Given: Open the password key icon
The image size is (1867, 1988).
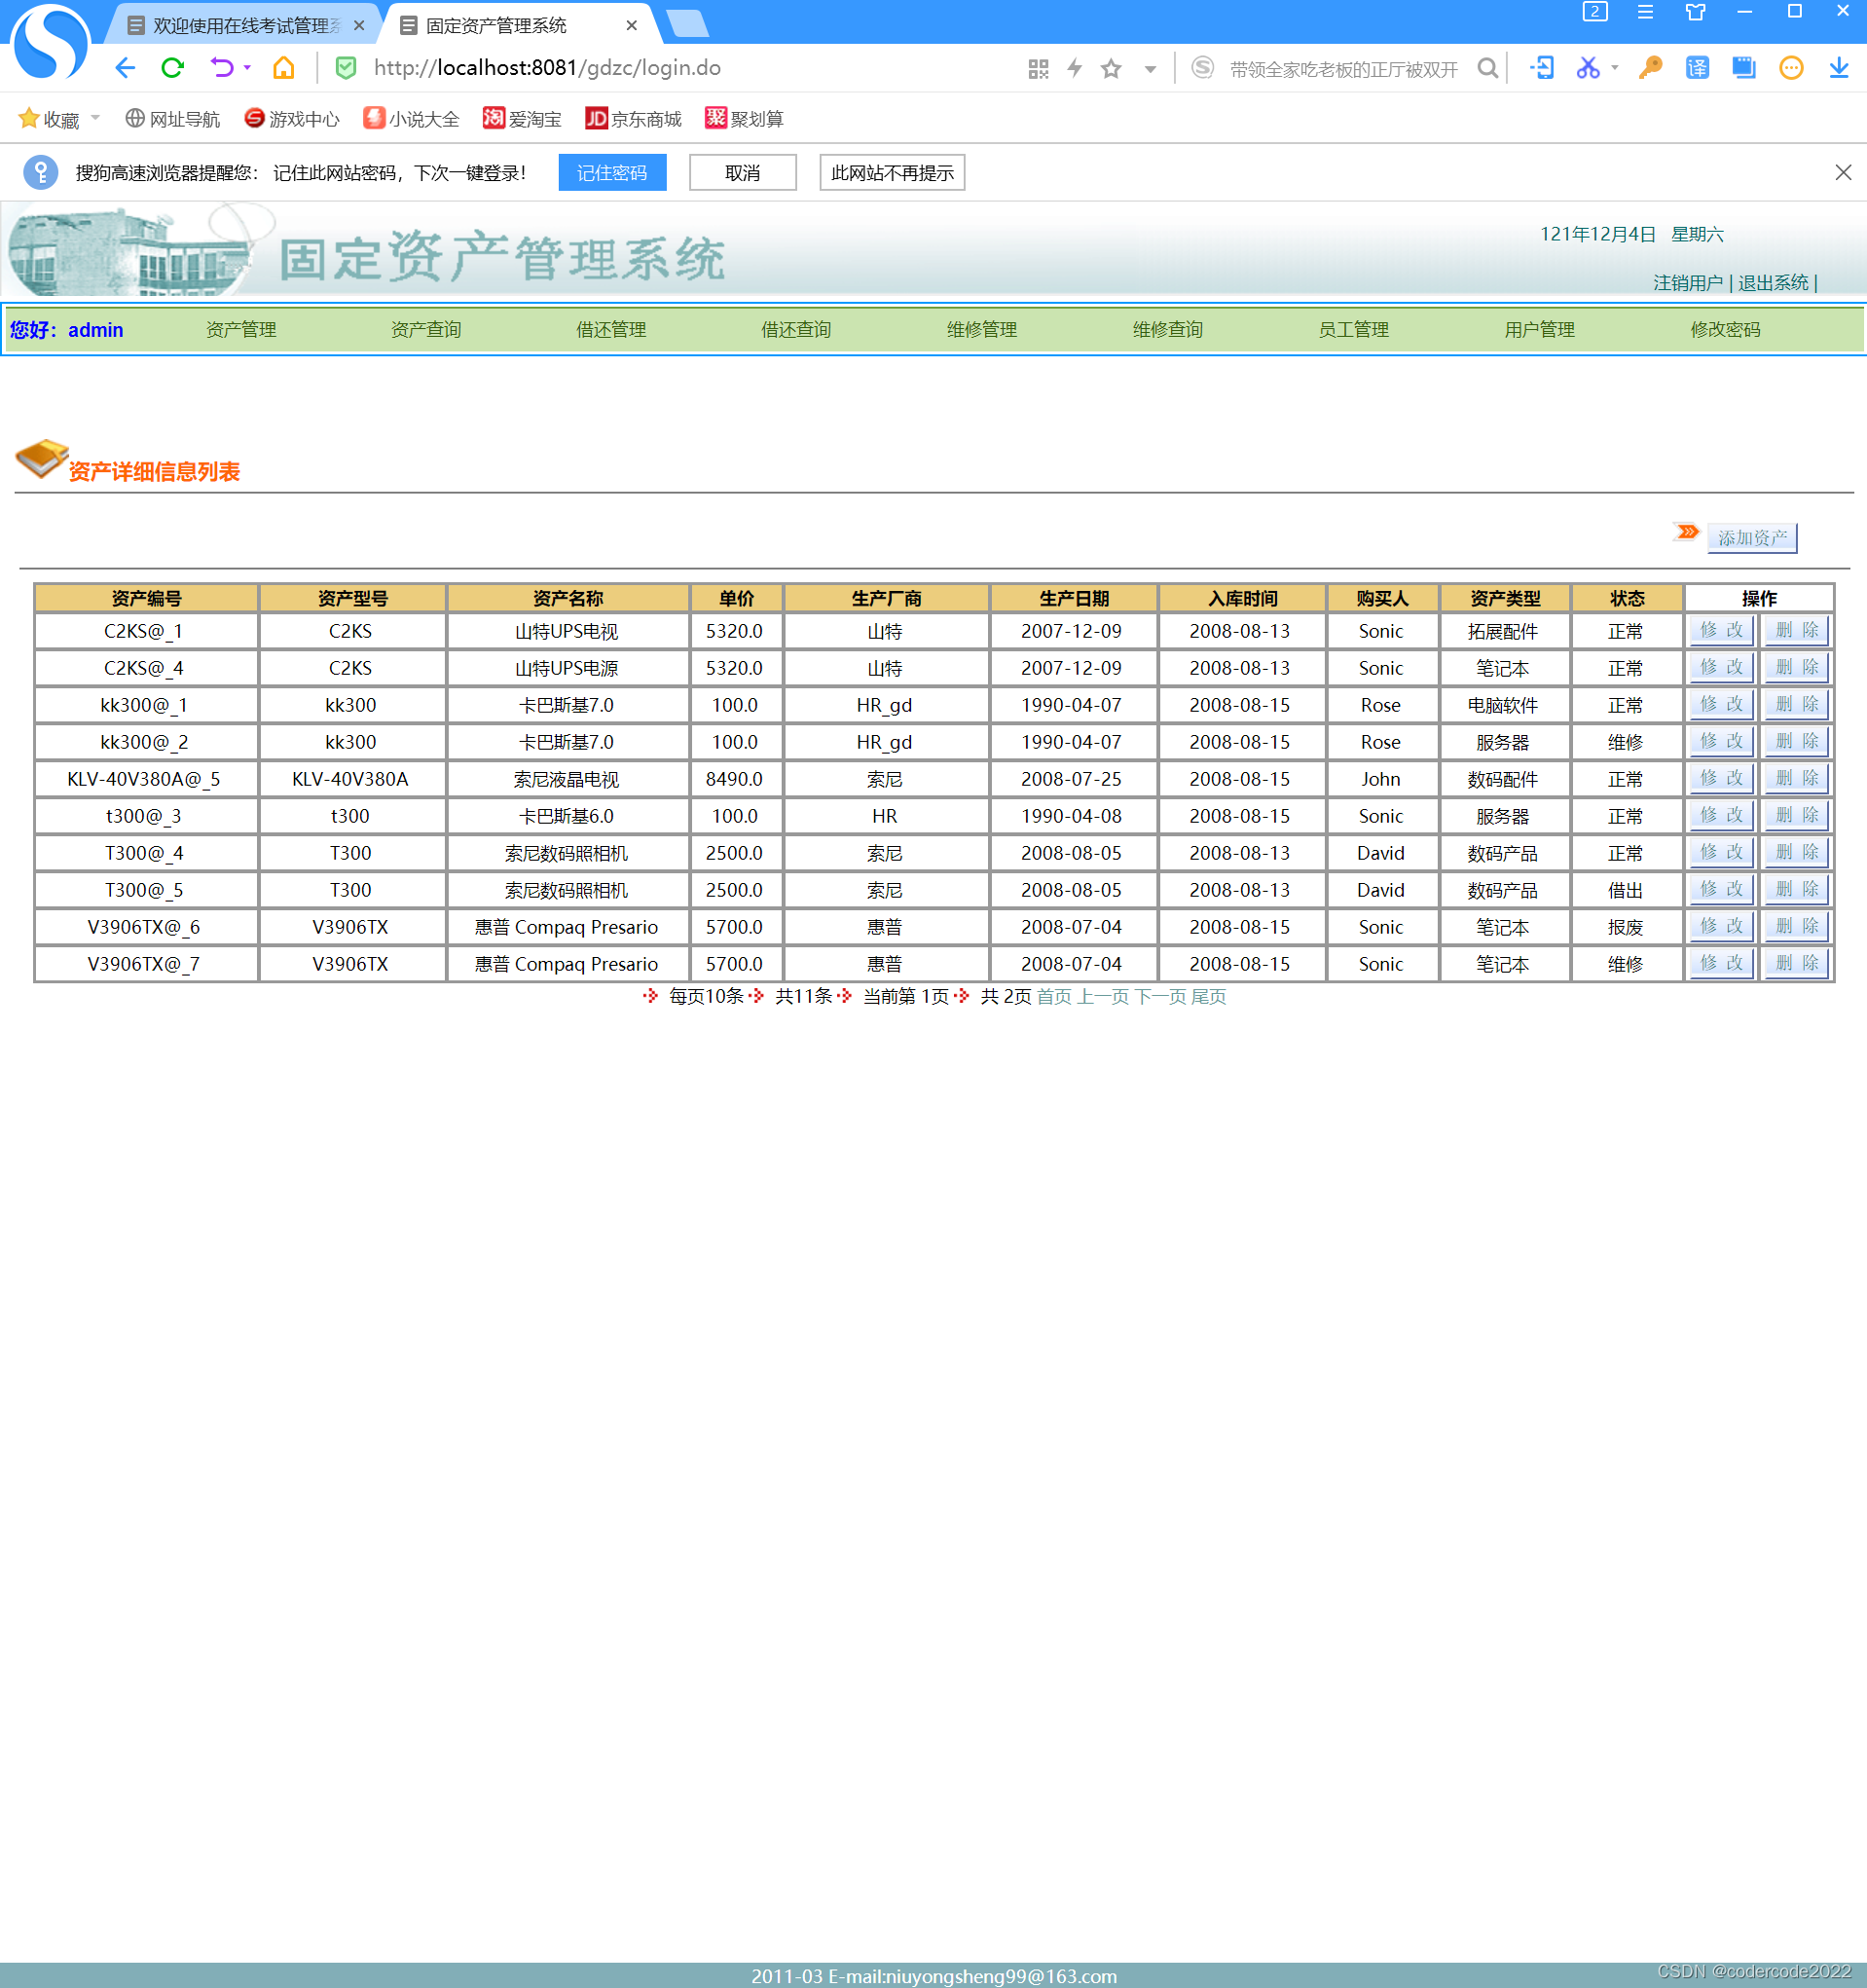Looking at the screenshot, I should 1650,68.
